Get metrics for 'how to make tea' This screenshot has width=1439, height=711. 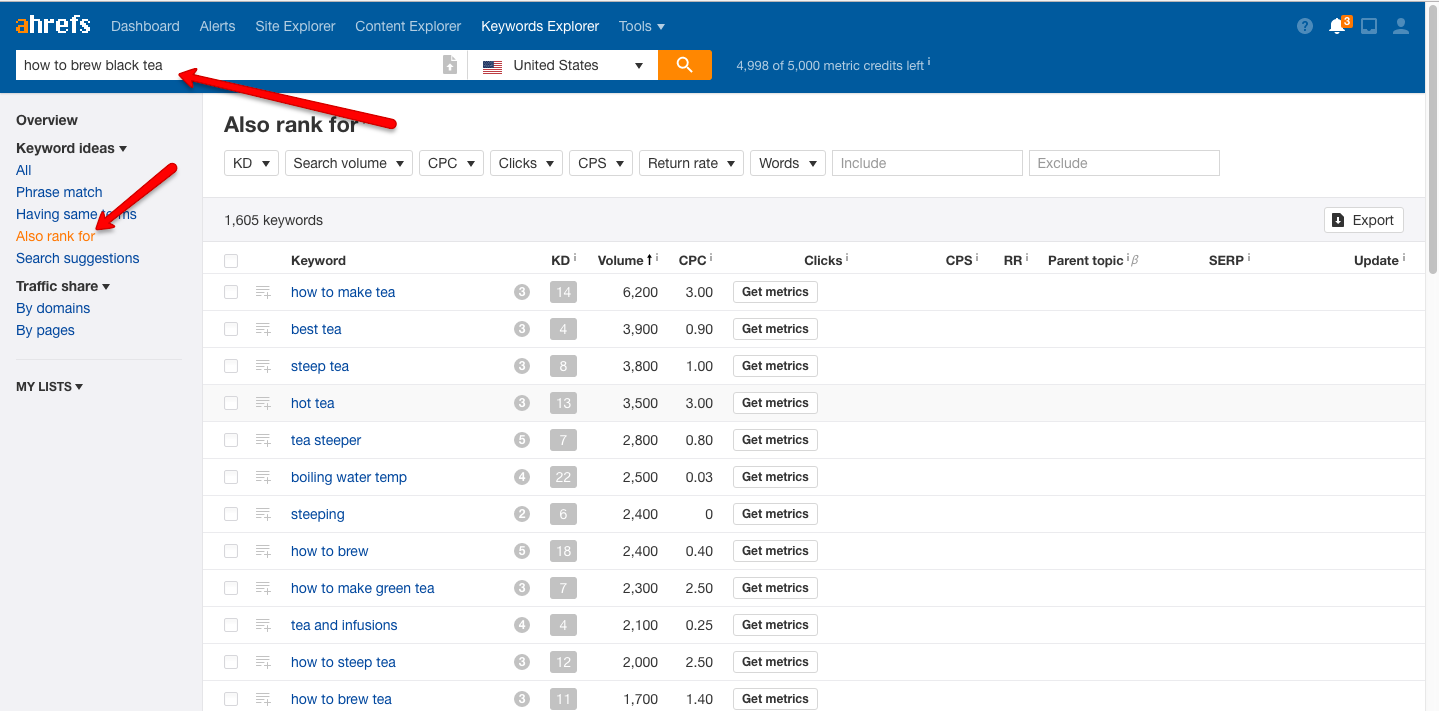(x=775, y=292)
